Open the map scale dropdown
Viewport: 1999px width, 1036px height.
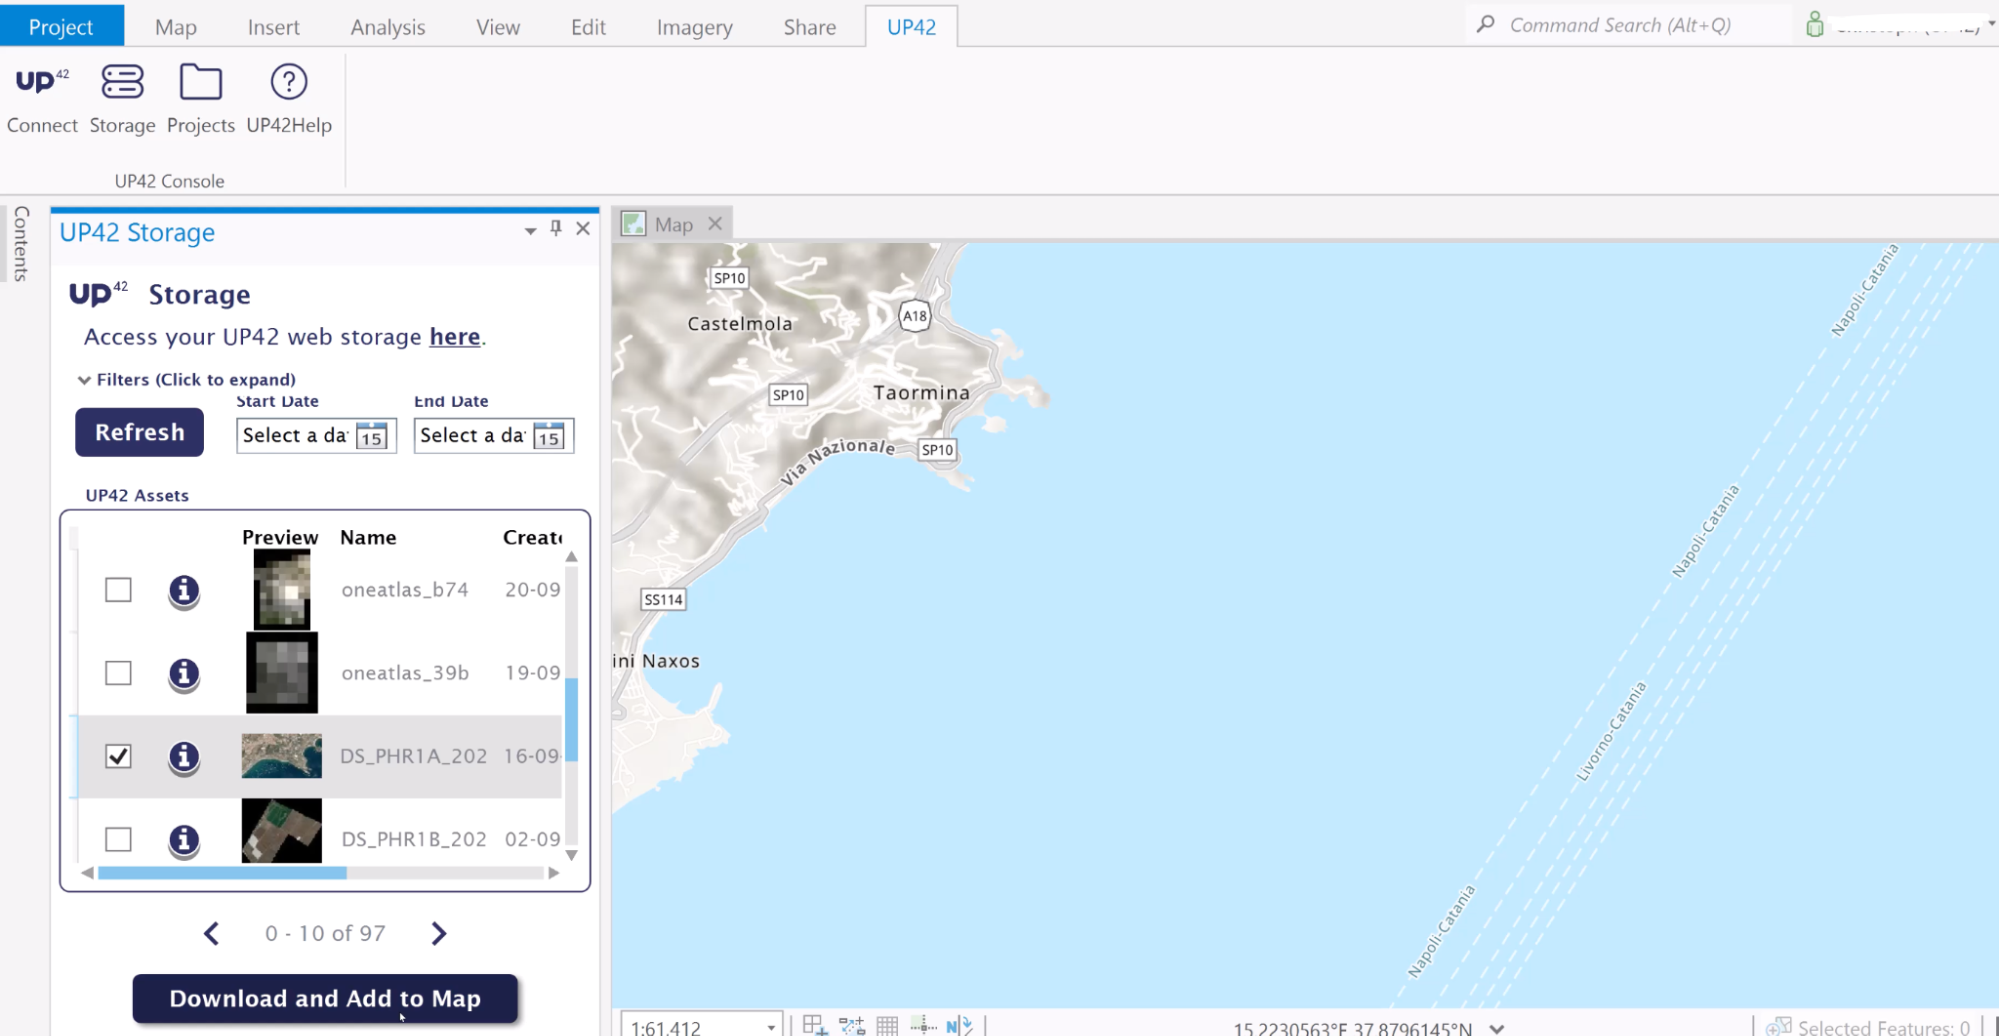point(771,1027)
